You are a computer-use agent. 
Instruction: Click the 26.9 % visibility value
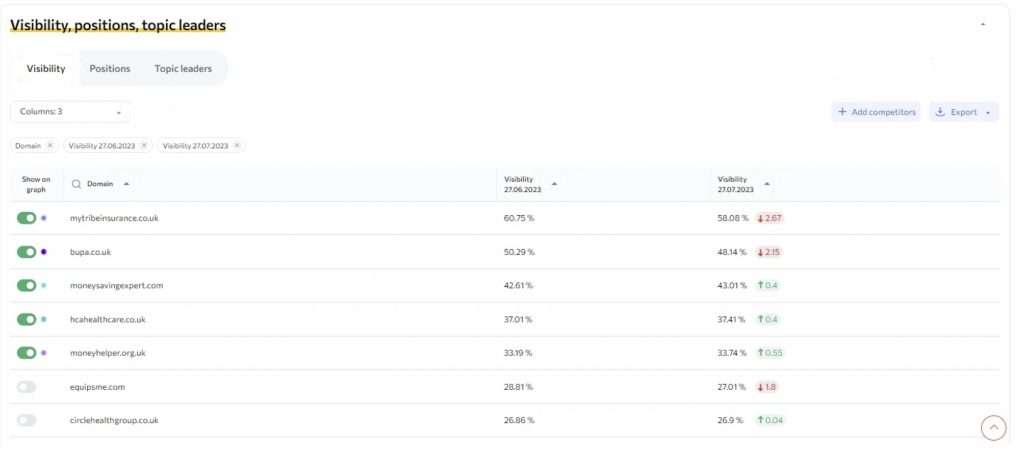pyautogui.click(x=730, y=420)
